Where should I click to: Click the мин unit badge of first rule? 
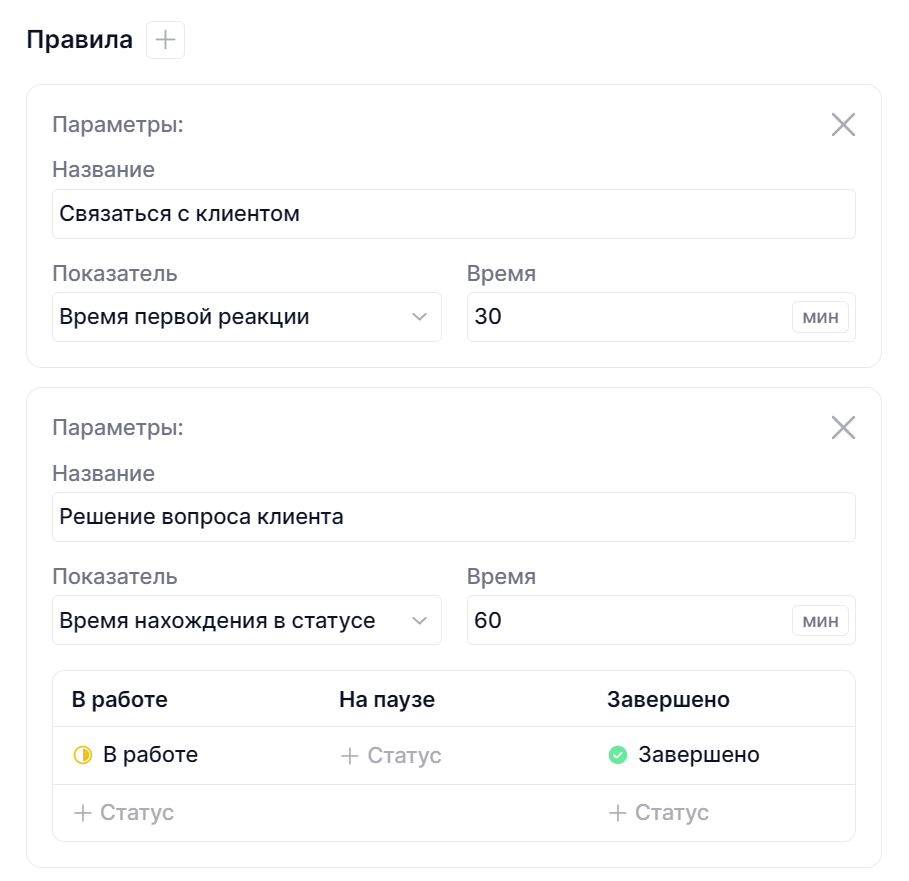point(820,317)
